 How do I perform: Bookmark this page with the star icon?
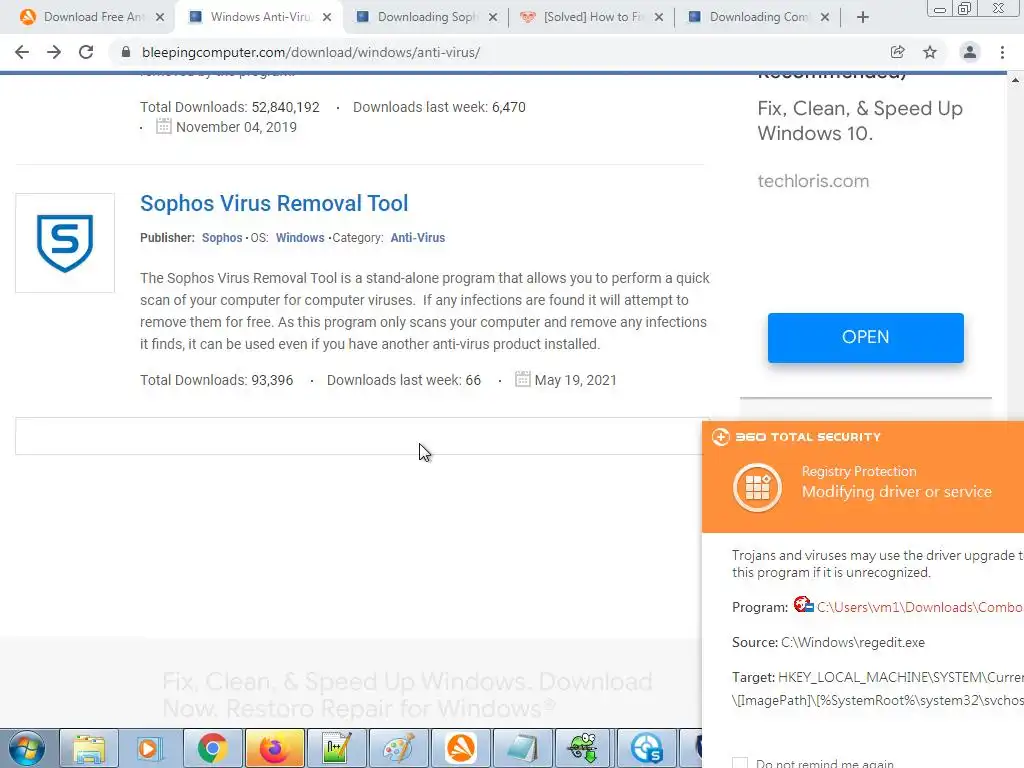pyautogui.click(x=930, y=52)
